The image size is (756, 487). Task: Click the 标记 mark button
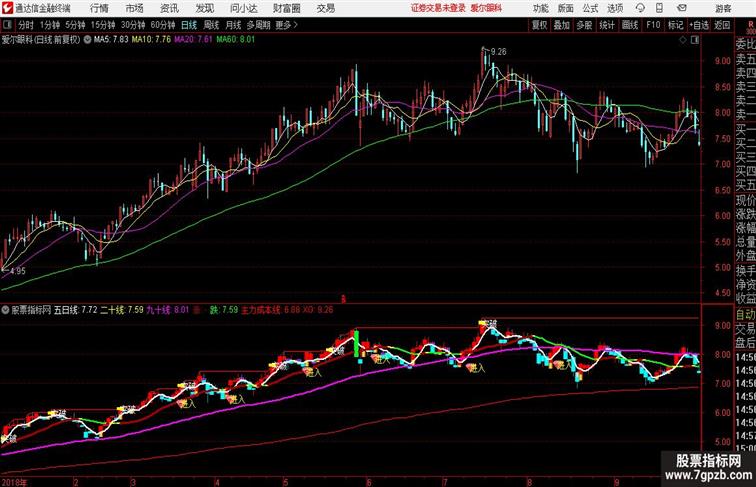coord(675,25)
